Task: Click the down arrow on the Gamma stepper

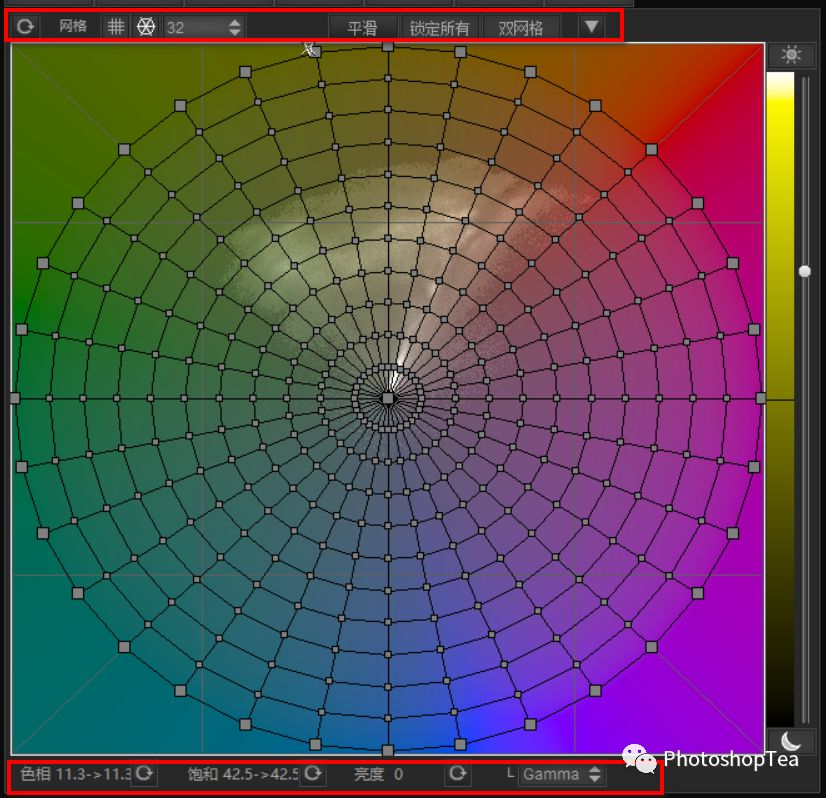Action: coord(594,778)
